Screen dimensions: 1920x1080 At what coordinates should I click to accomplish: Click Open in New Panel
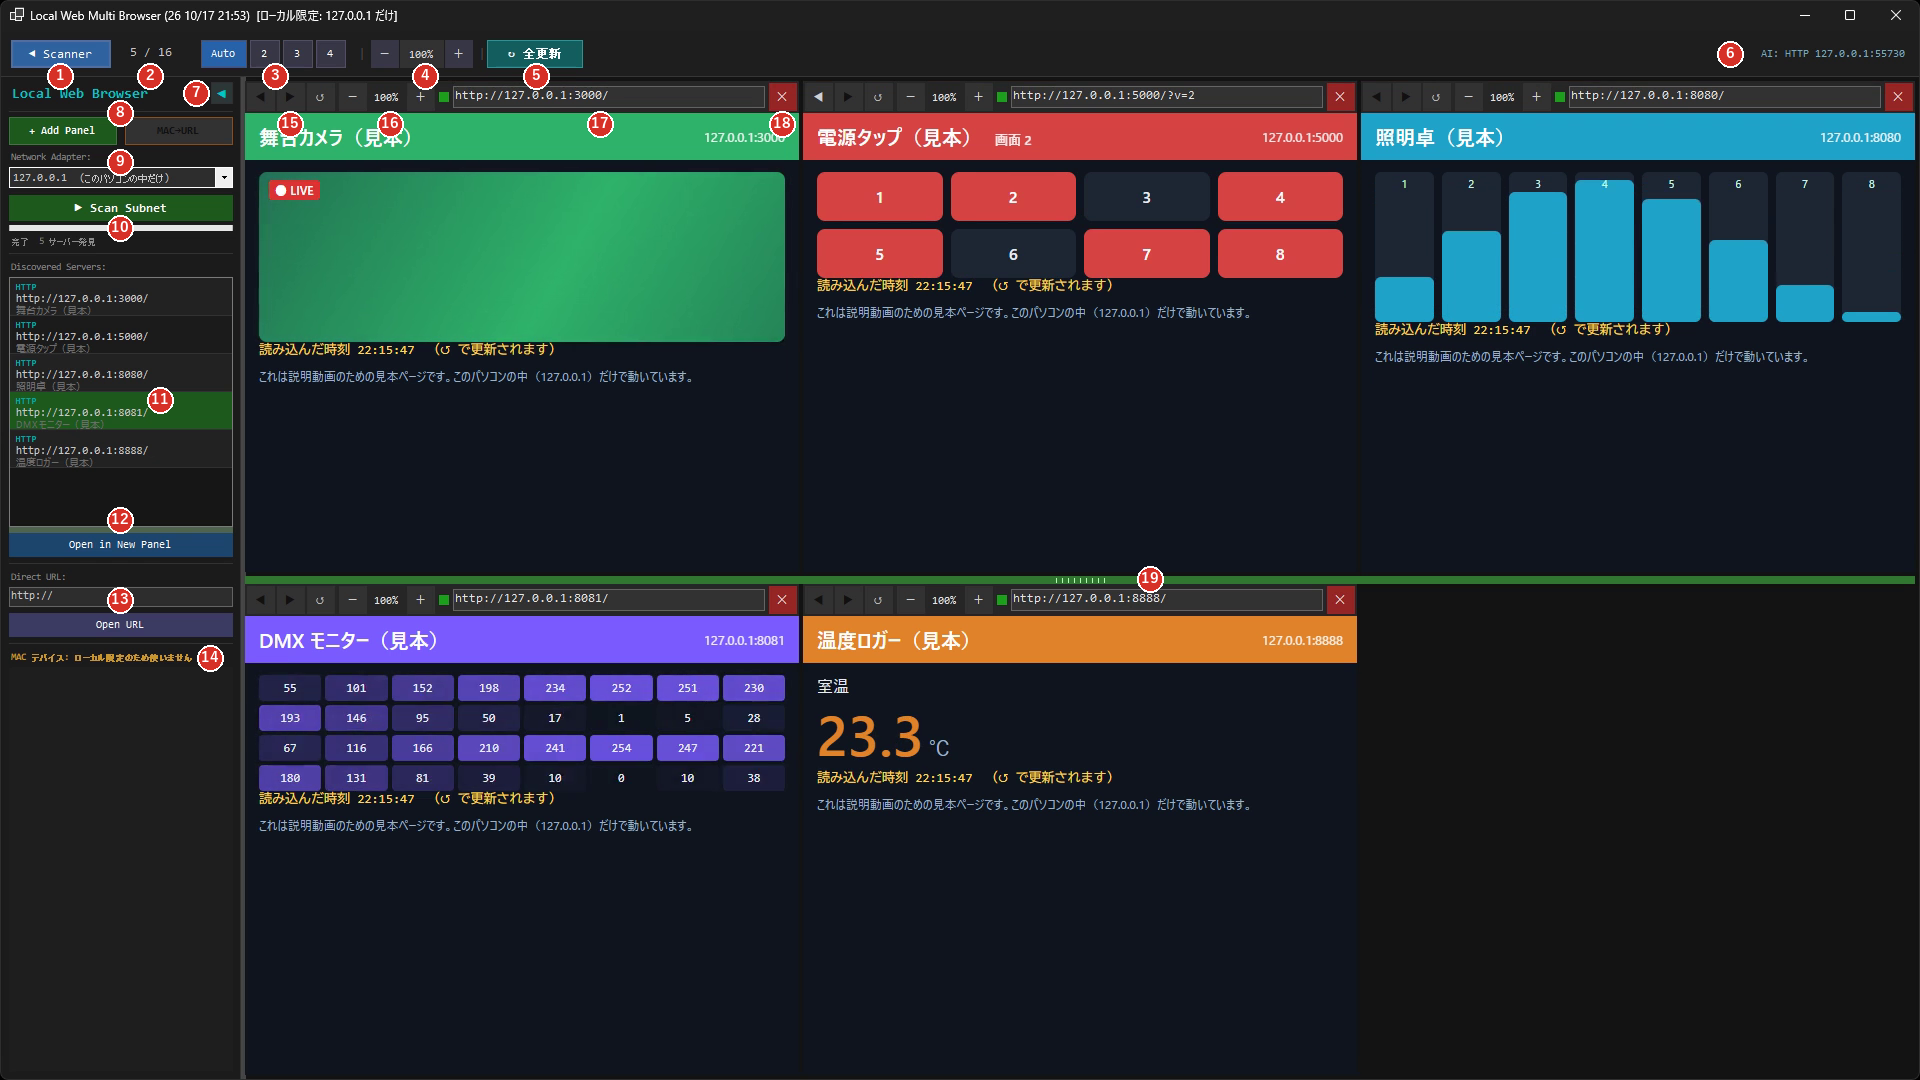pyautogui.click(x=121, y=544)
